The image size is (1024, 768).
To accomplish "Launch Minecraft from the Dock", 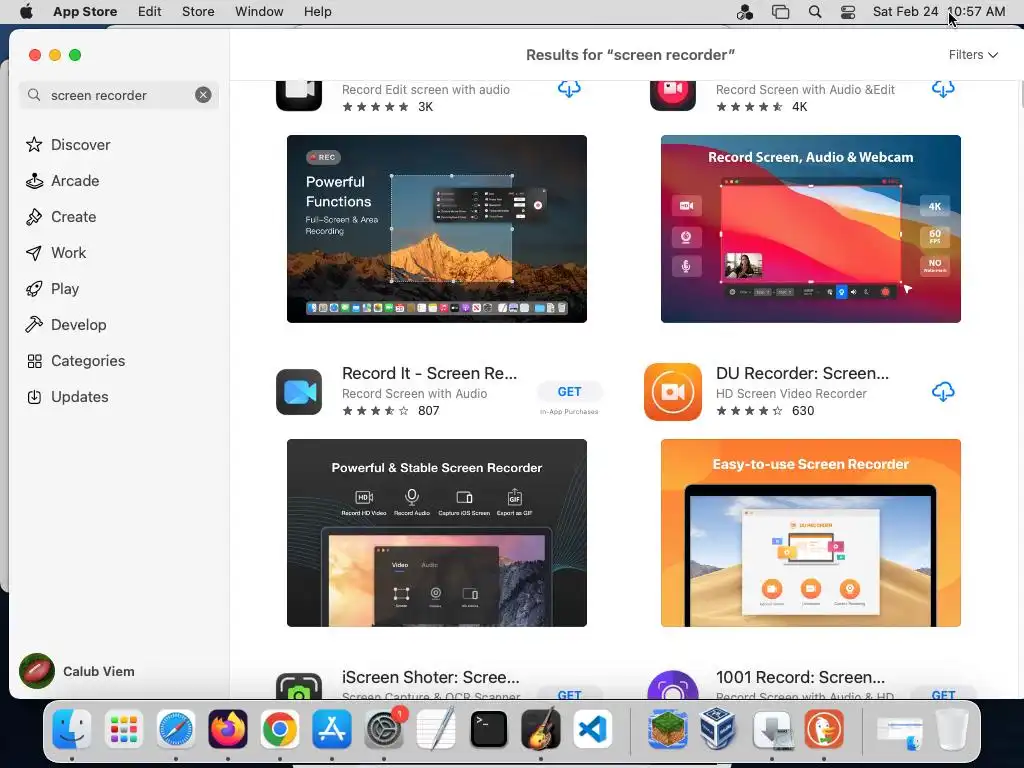I will click(667, 729).
